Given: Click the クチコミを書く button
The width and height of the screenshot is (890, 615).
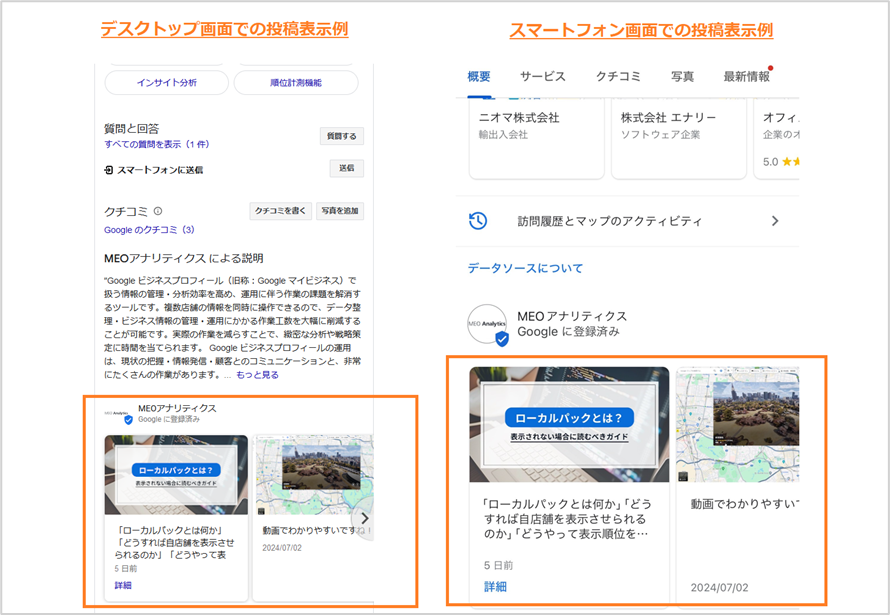Looking at the screenshot, I should (280, 211).
